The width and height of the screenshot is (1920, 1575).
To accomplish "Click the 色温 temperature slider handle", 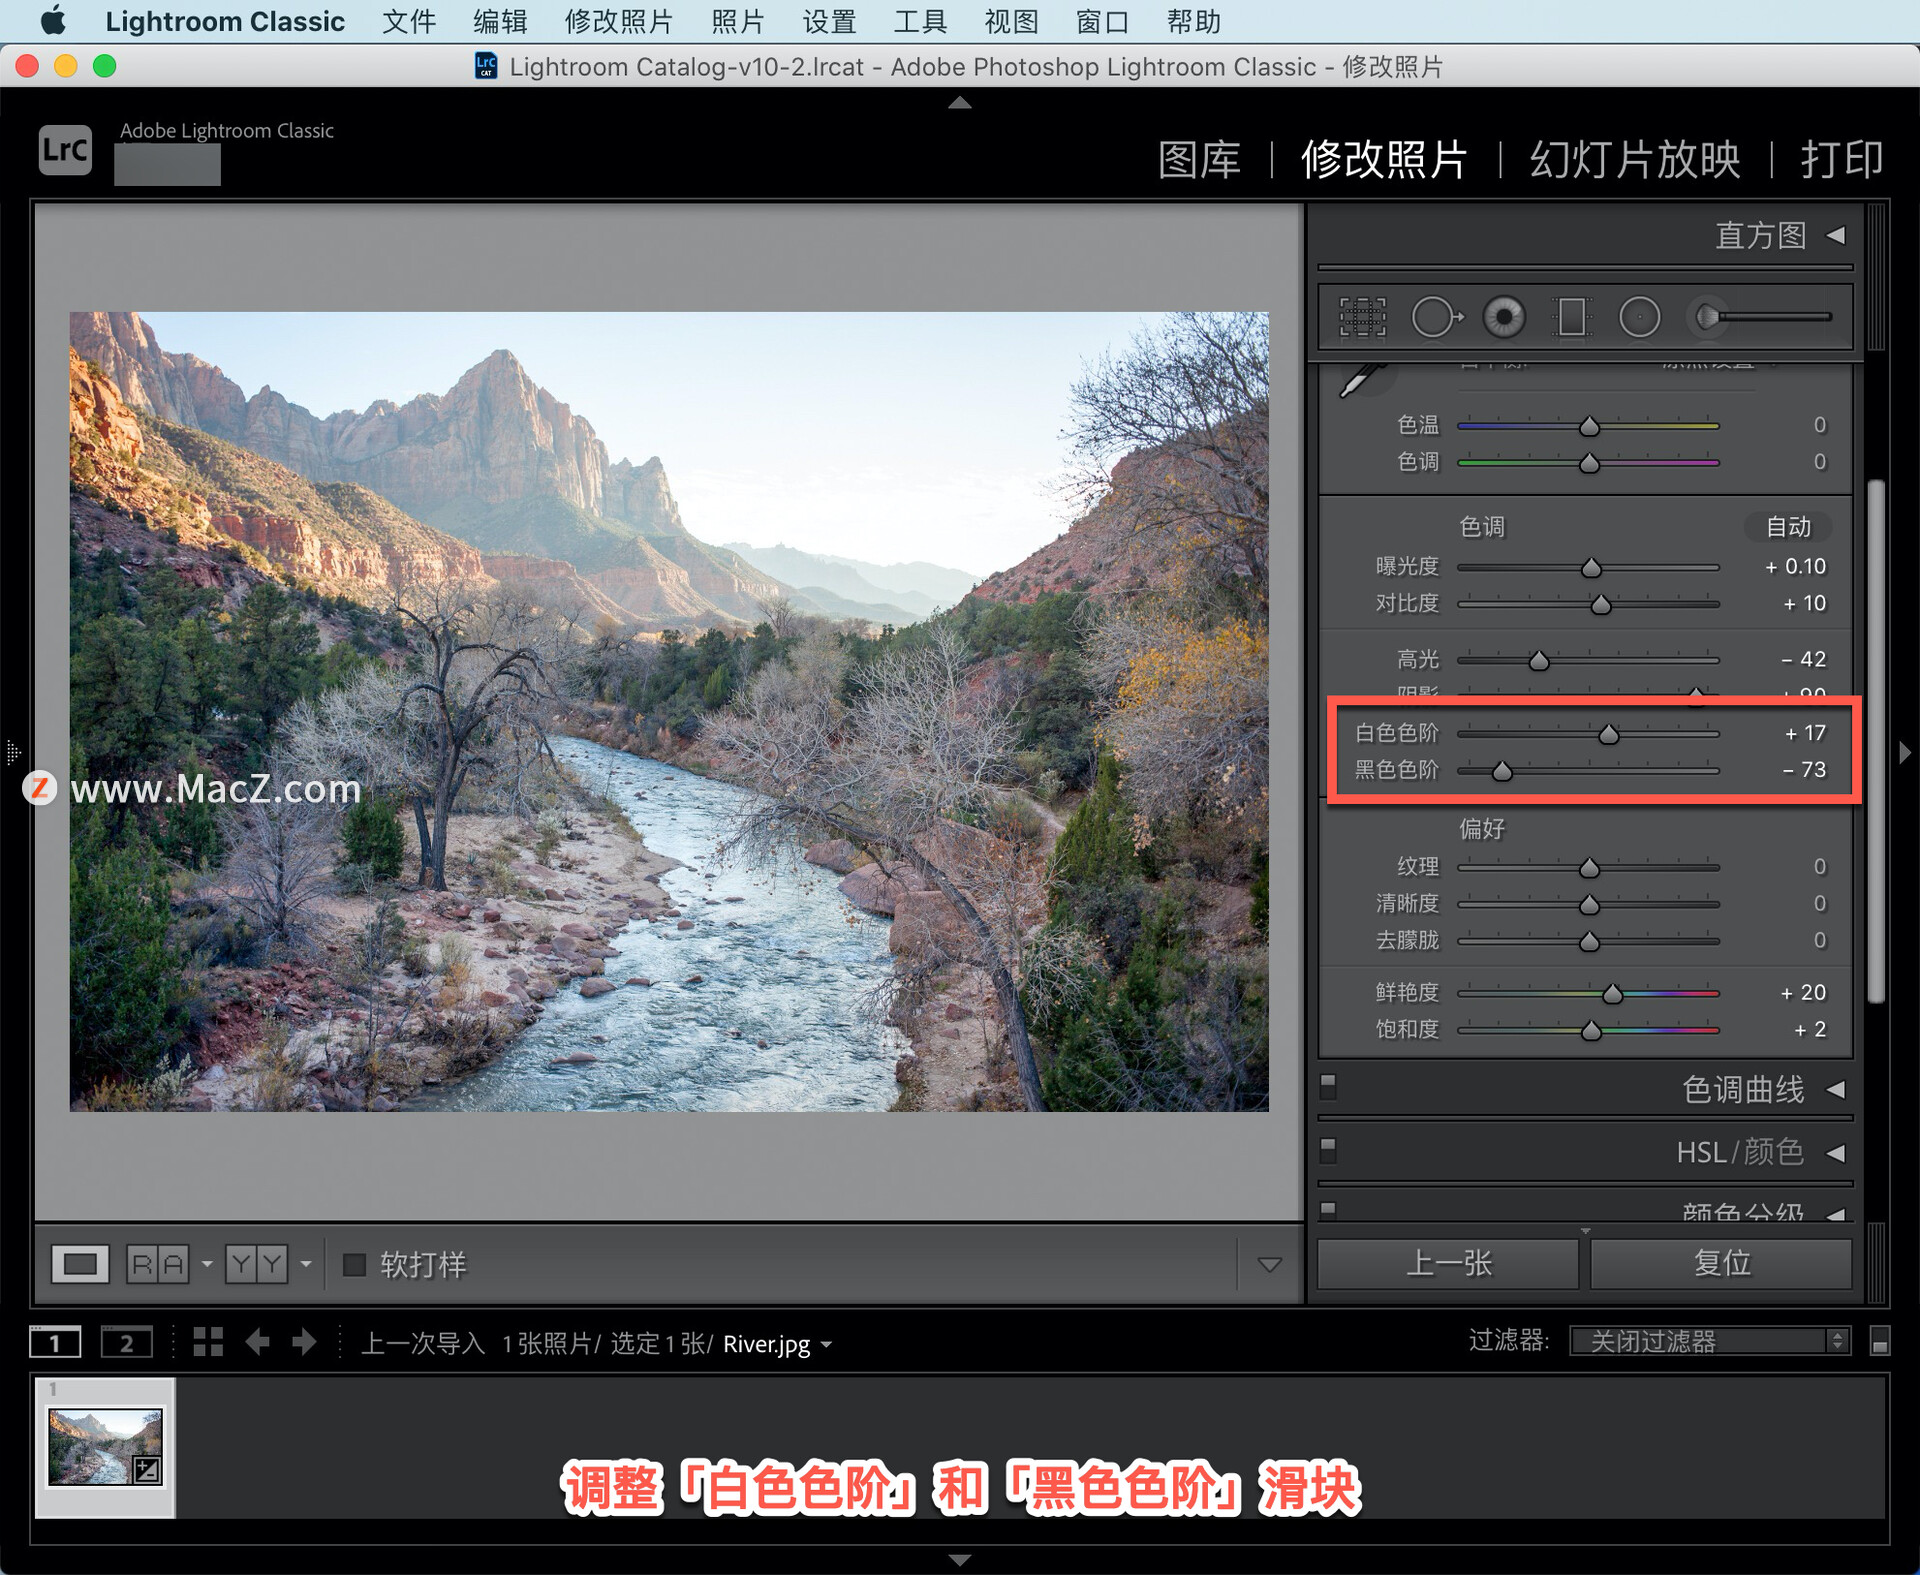I will (x=1589, y=427).
